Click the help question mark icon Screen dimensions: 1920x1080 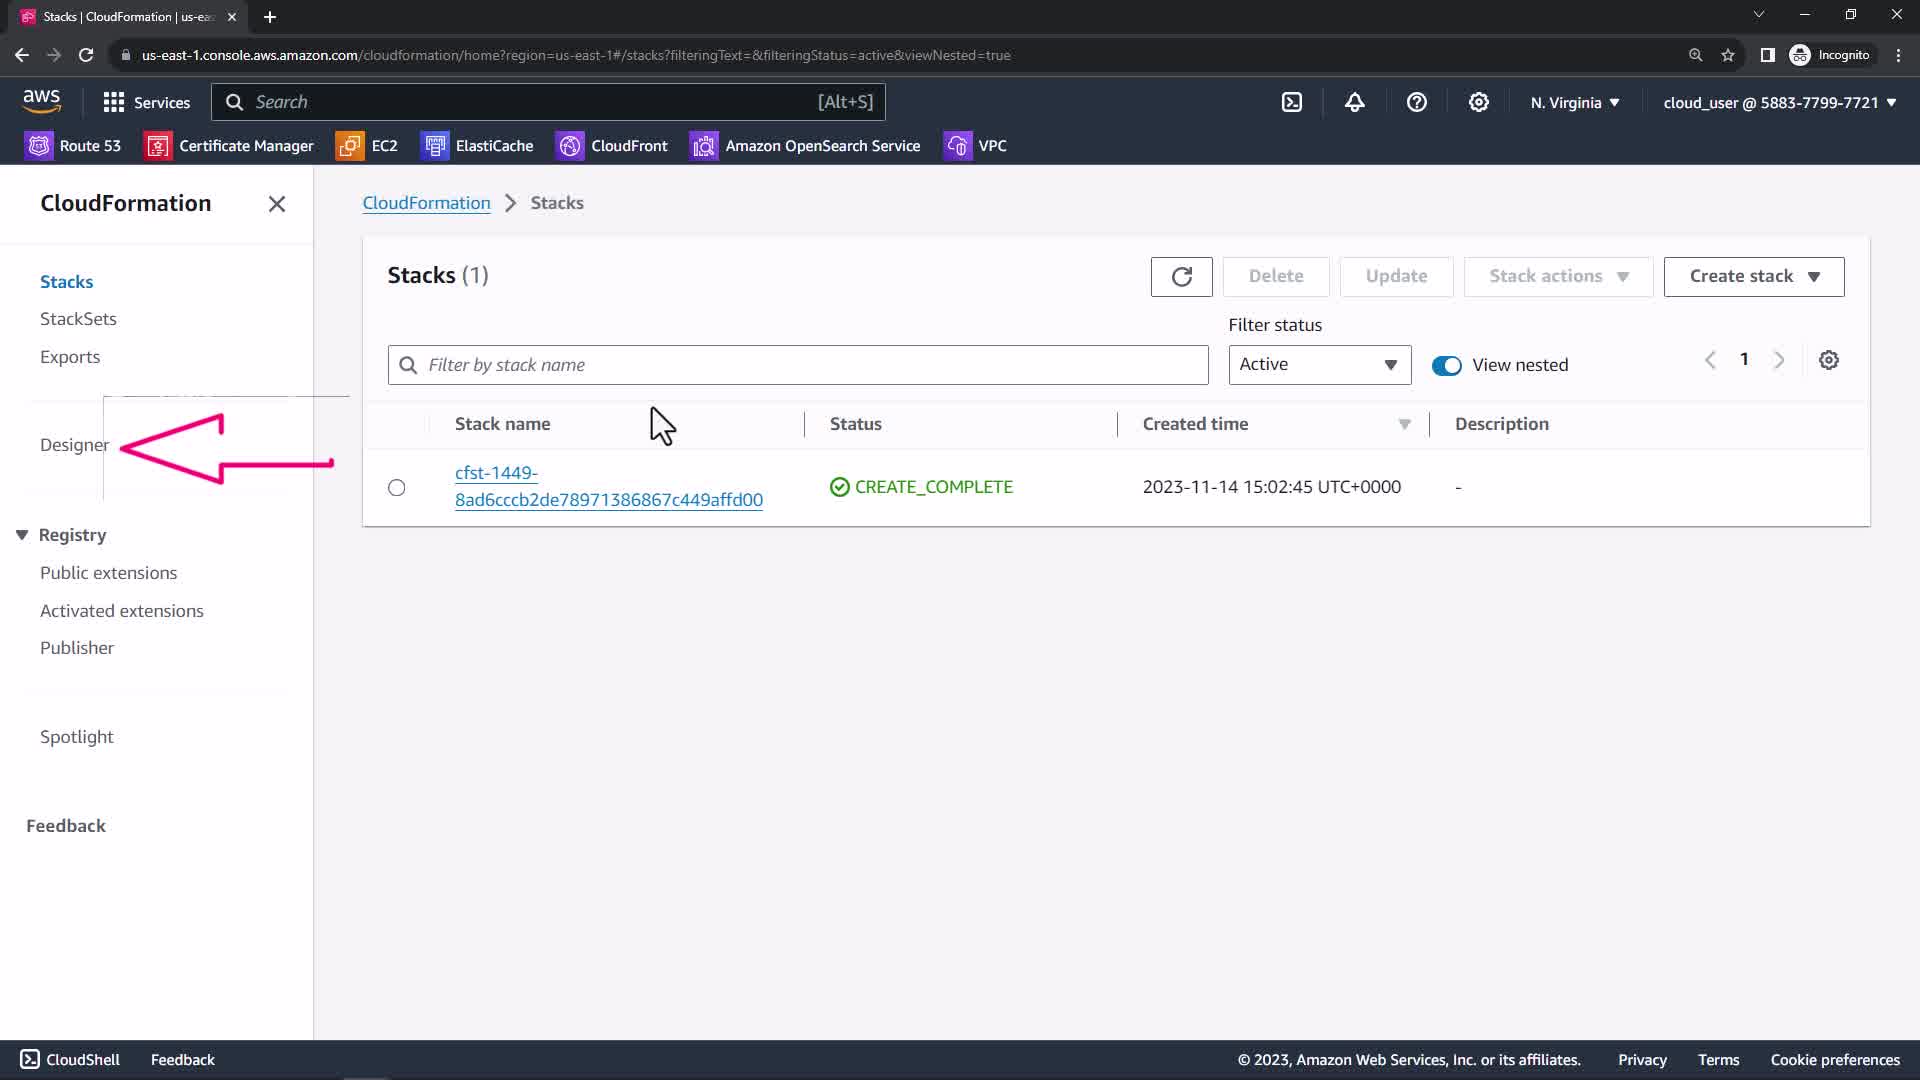point(1416,102)
